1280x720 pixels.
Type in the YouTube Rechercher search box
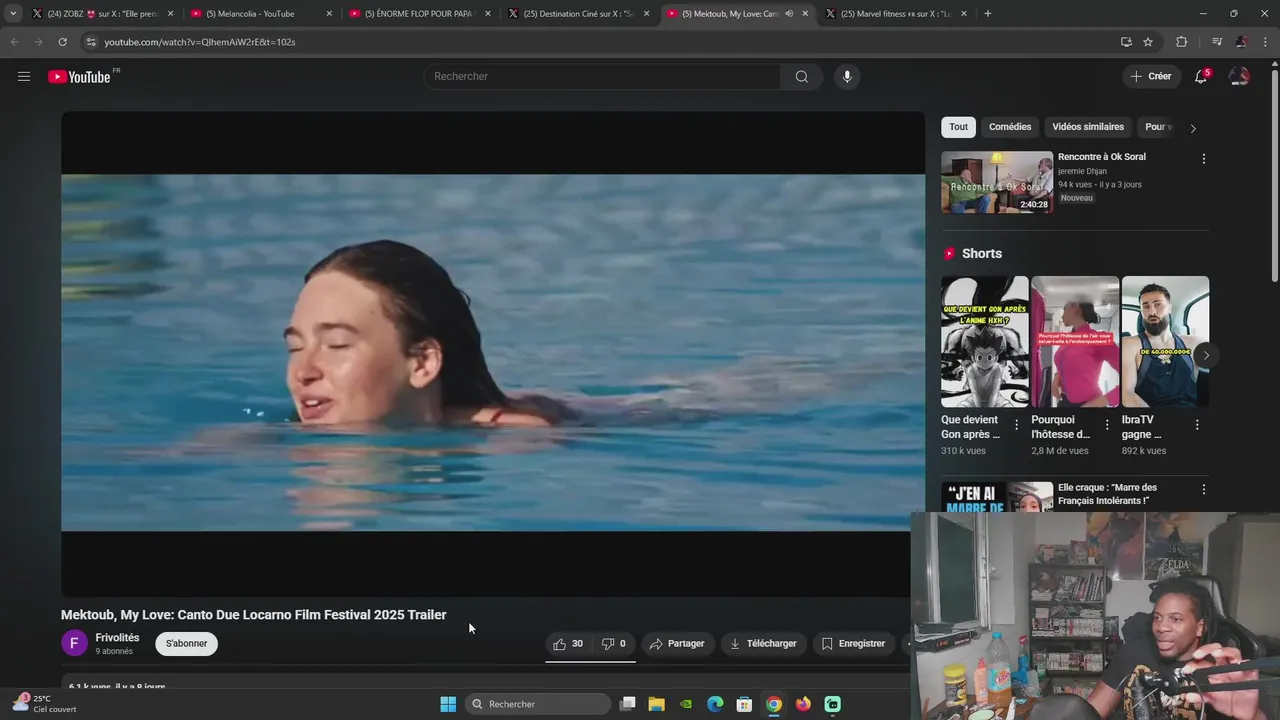602,76
